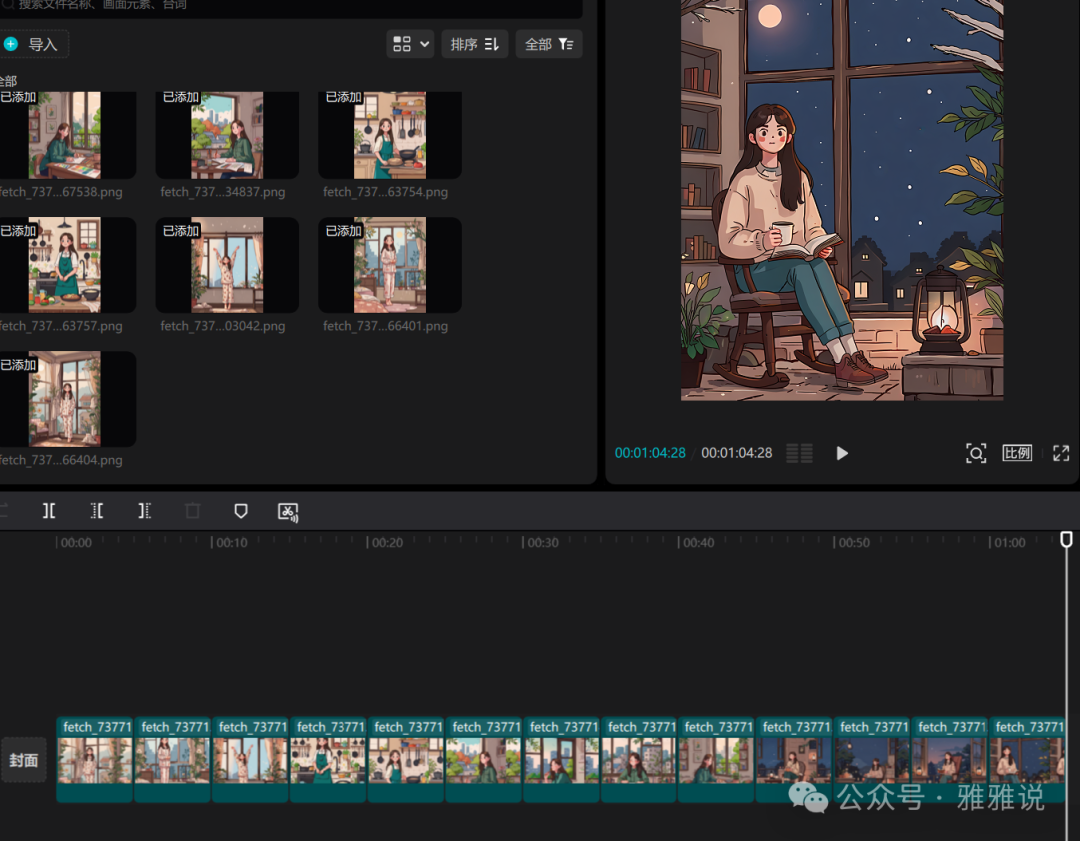This screenshot has height=841, width=1080.
Task: Select thumbnail fetch_737...34837.png
Action: [227, 135]
